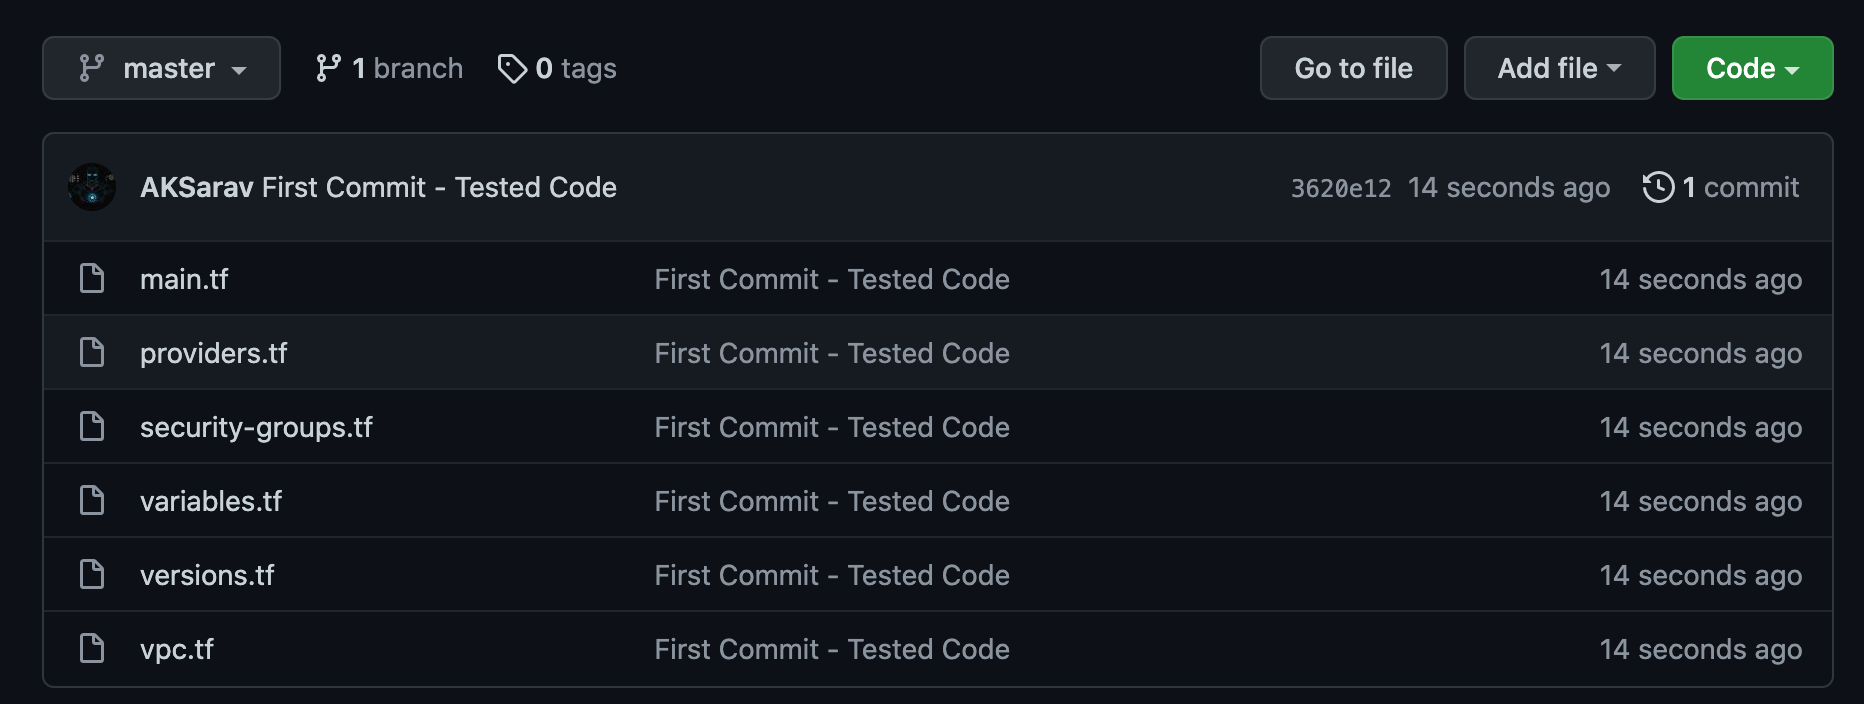Image resolution: width=1864 pixels, height=704 pixels.
Task: Open the AKSarav author link
Action: tap(196, 187)
